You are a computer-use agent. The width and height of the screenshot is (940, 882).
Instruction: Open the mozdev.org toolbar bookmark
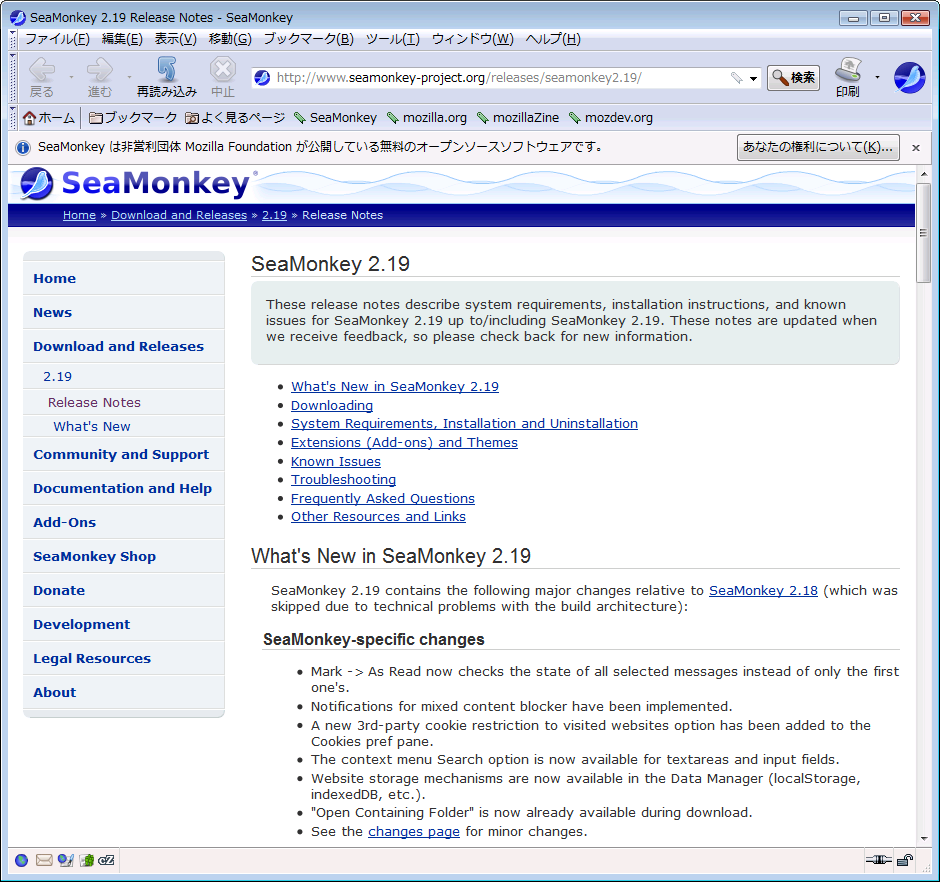[x=611, y=118]
